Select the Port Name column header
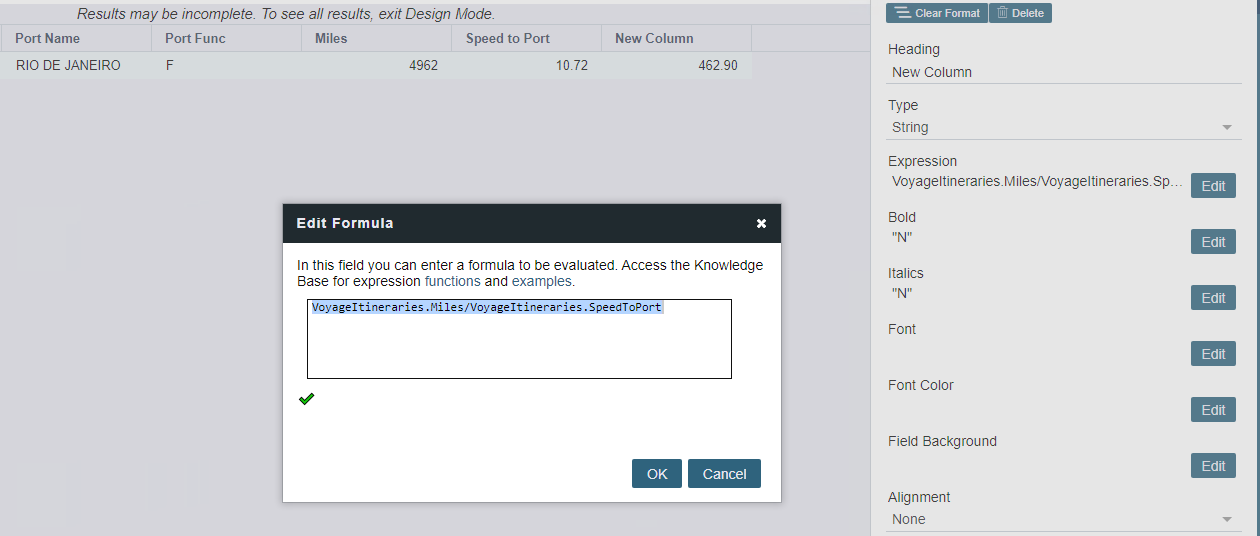The image size is (1260, 536). click(75, 38)
